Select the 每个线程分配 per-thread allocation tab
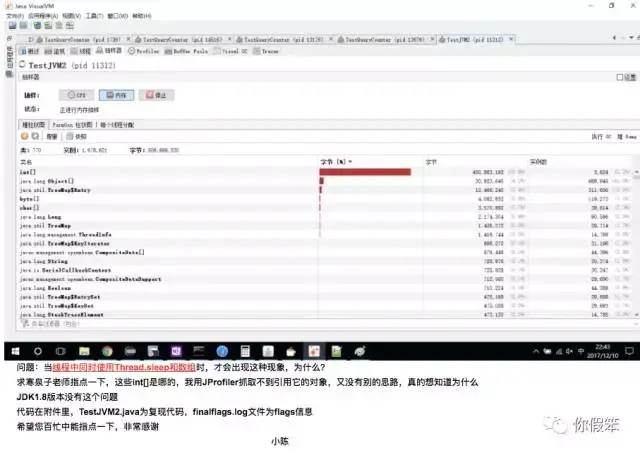 pyautogui.click(x=117, y=125)
